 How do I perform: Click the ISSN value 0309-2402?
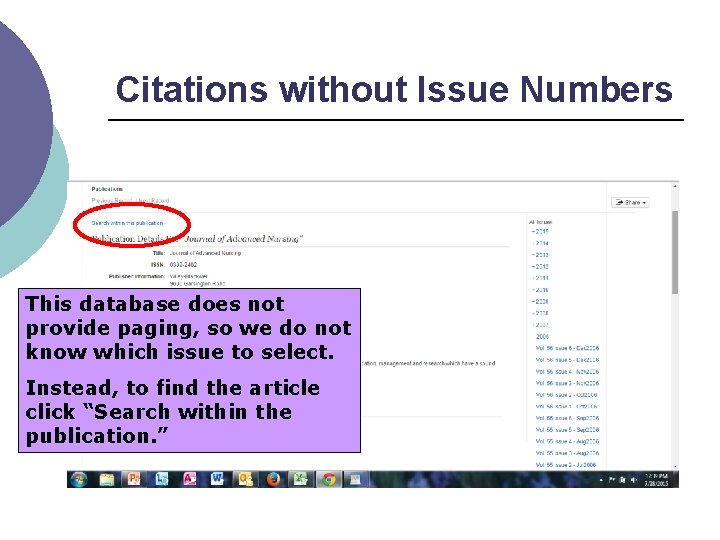[x=183, y=265]
